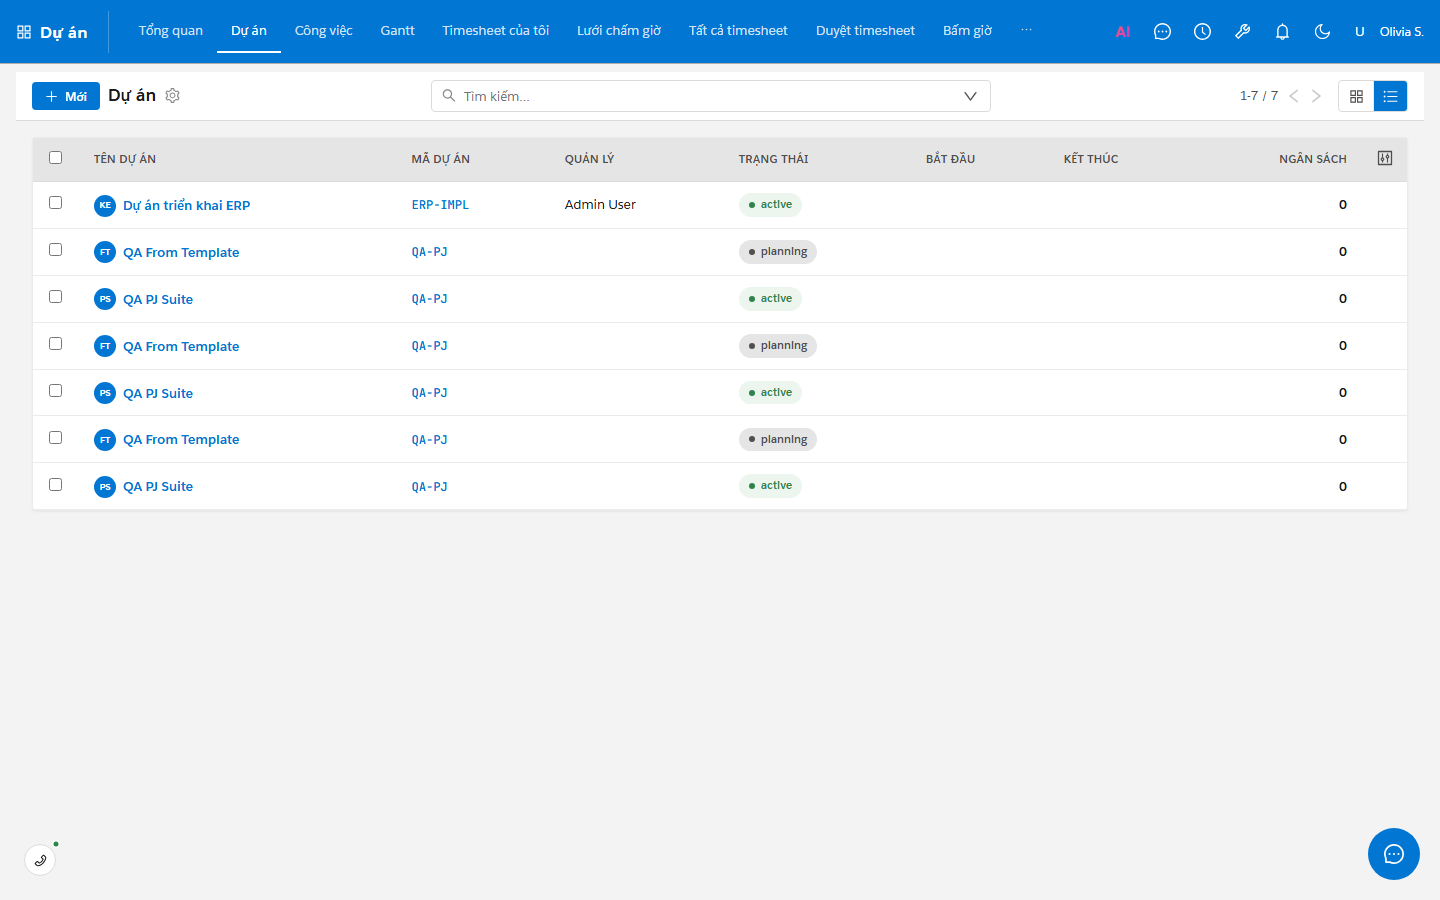Open the chat messages icon in header
The height and width of the screenshot is (900, 1440).
point(1162,32)
